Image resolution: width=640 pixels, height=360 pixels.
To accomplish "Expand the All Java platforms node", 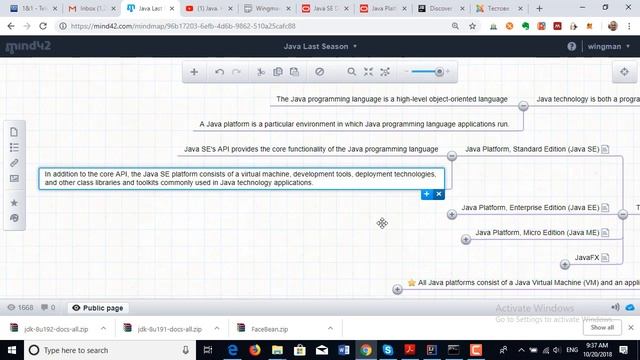I will tap(397, 289).
